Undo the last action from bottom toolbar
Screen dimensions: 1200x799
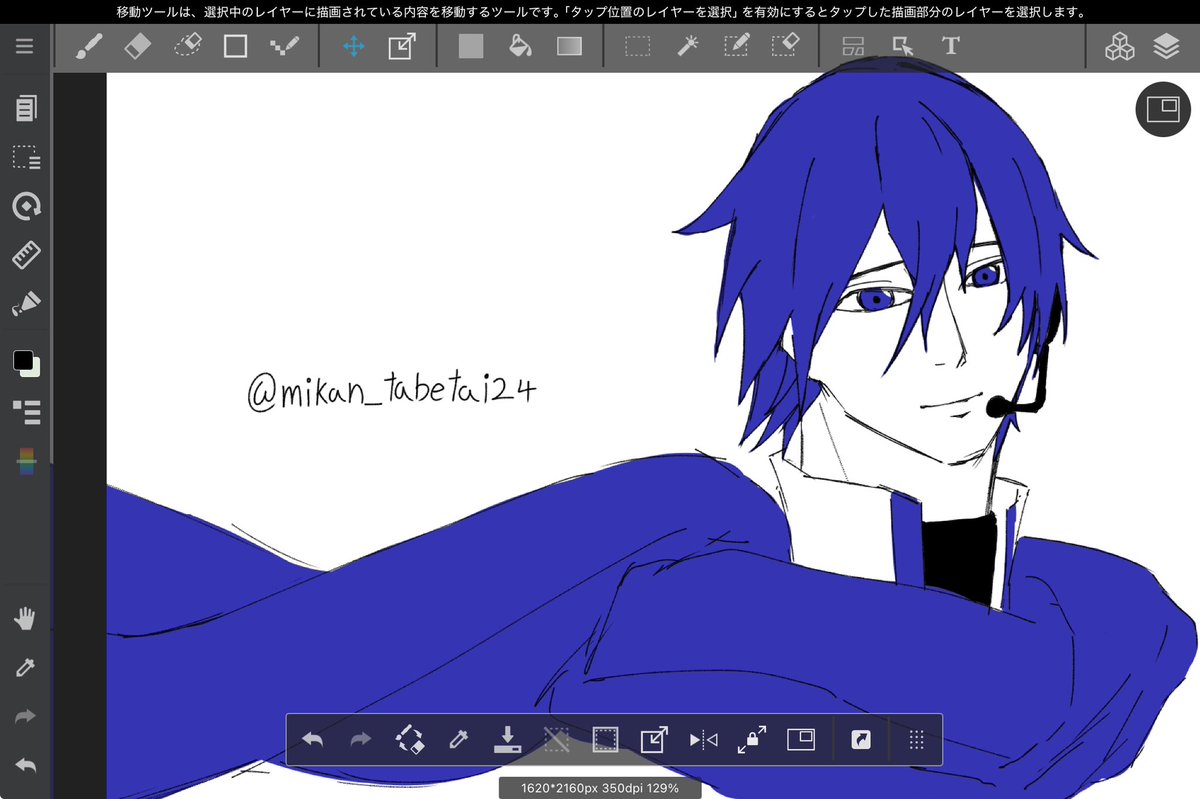coord(312,739)
